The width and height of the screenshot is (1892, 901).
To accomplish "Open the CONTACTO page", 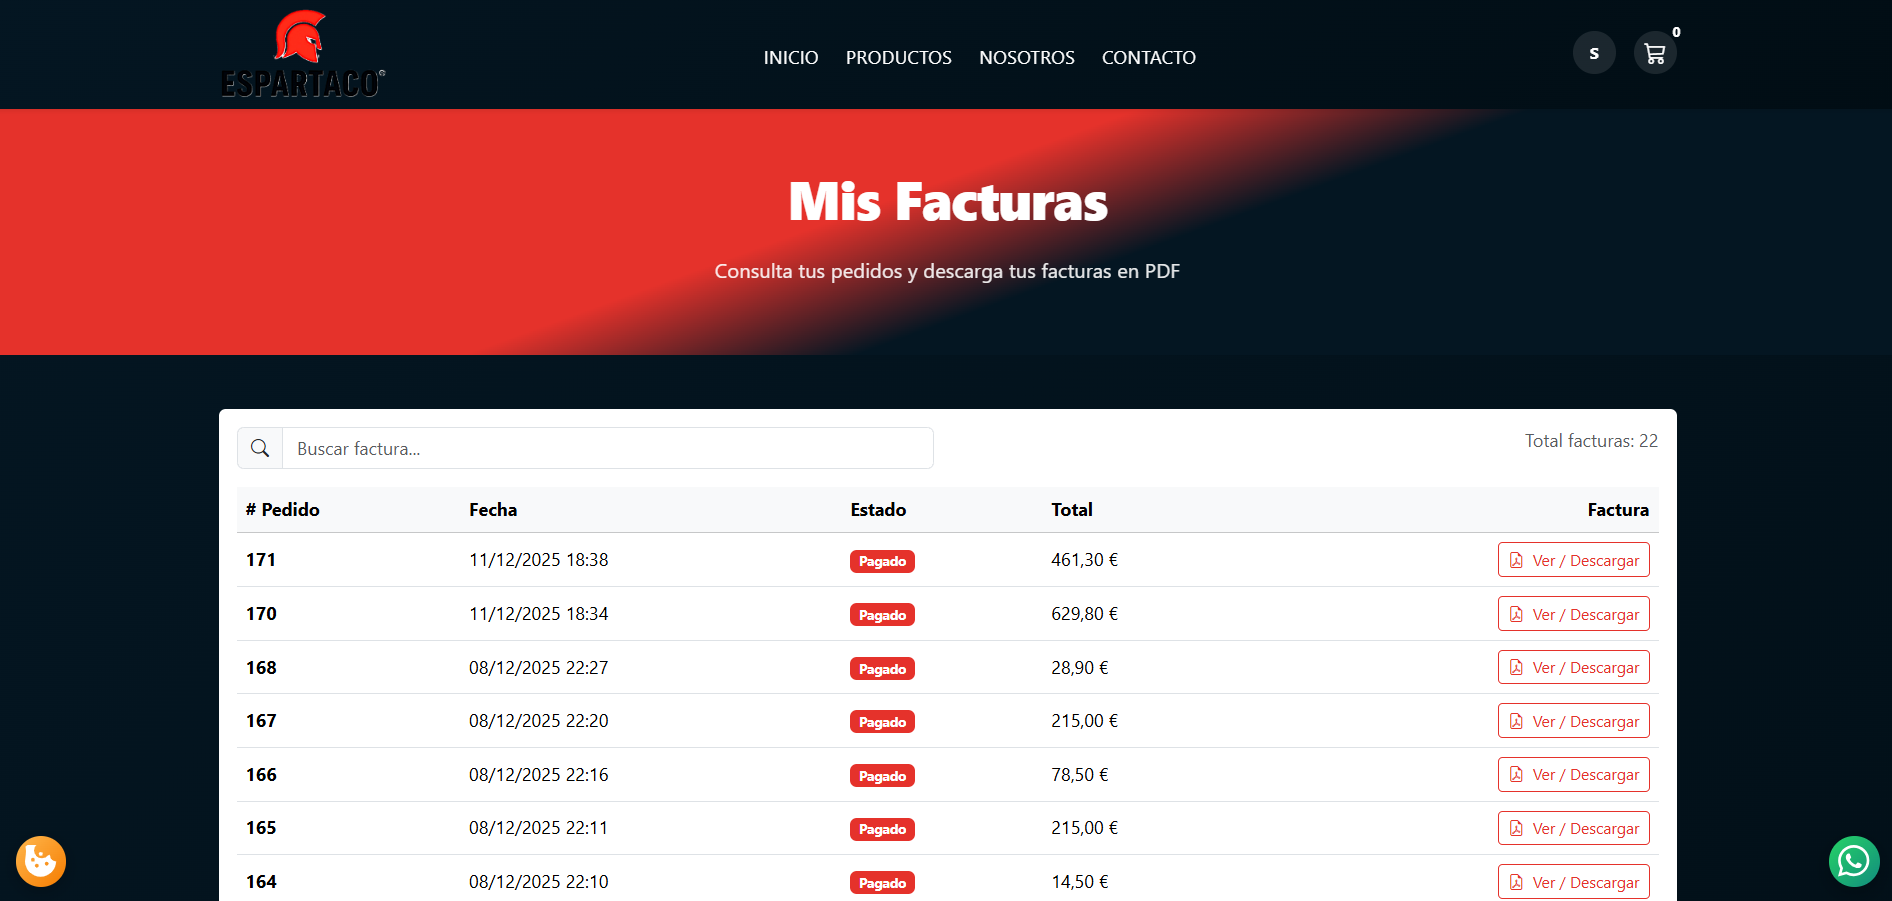I will [1149, 58].
